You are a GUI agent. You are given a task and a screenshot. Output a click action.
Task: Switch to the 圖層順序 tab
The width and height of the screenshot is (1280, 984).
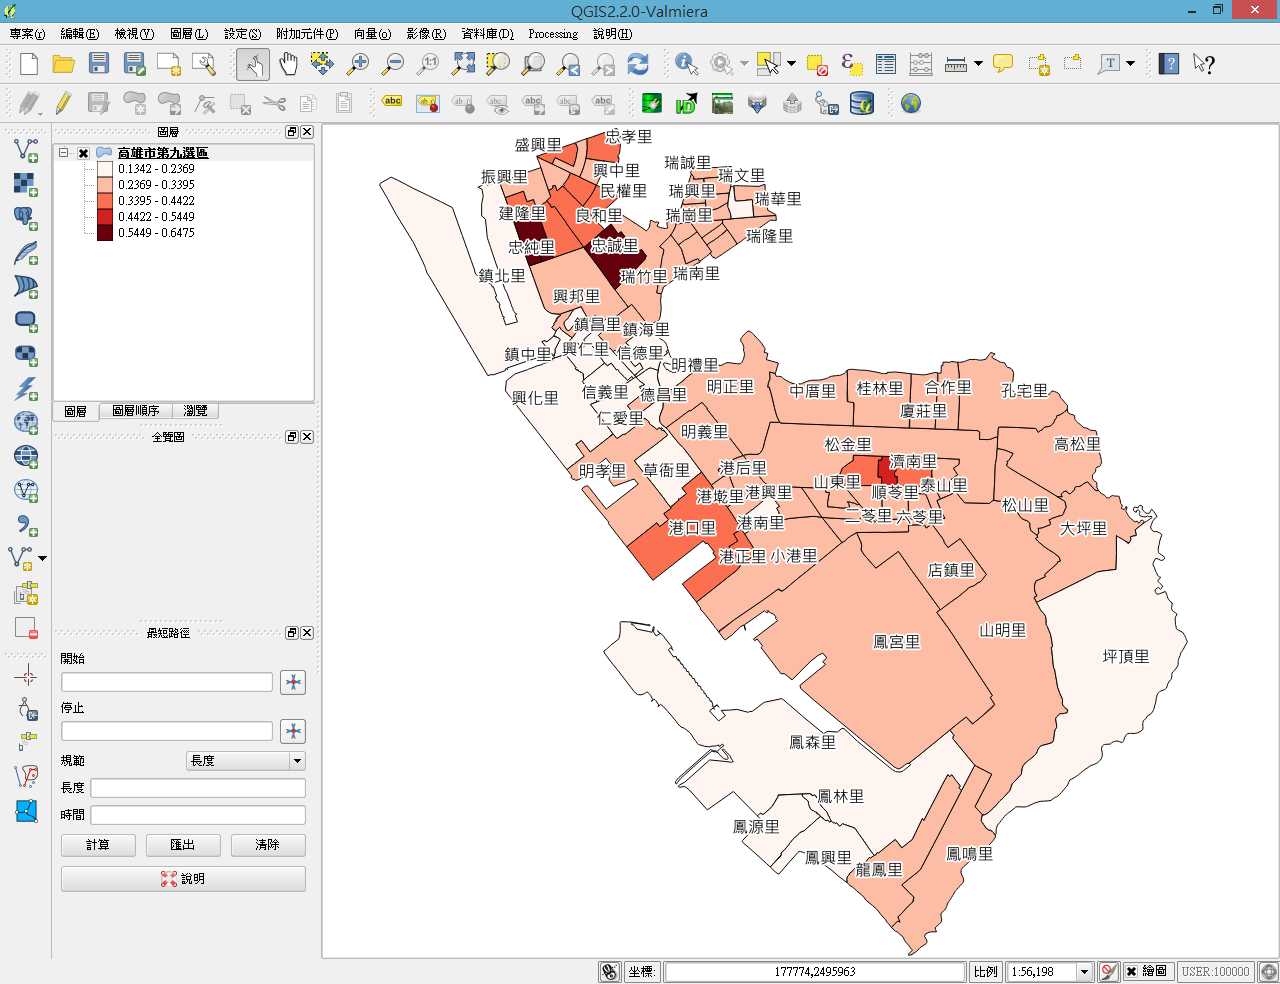(x=135, y=411)
